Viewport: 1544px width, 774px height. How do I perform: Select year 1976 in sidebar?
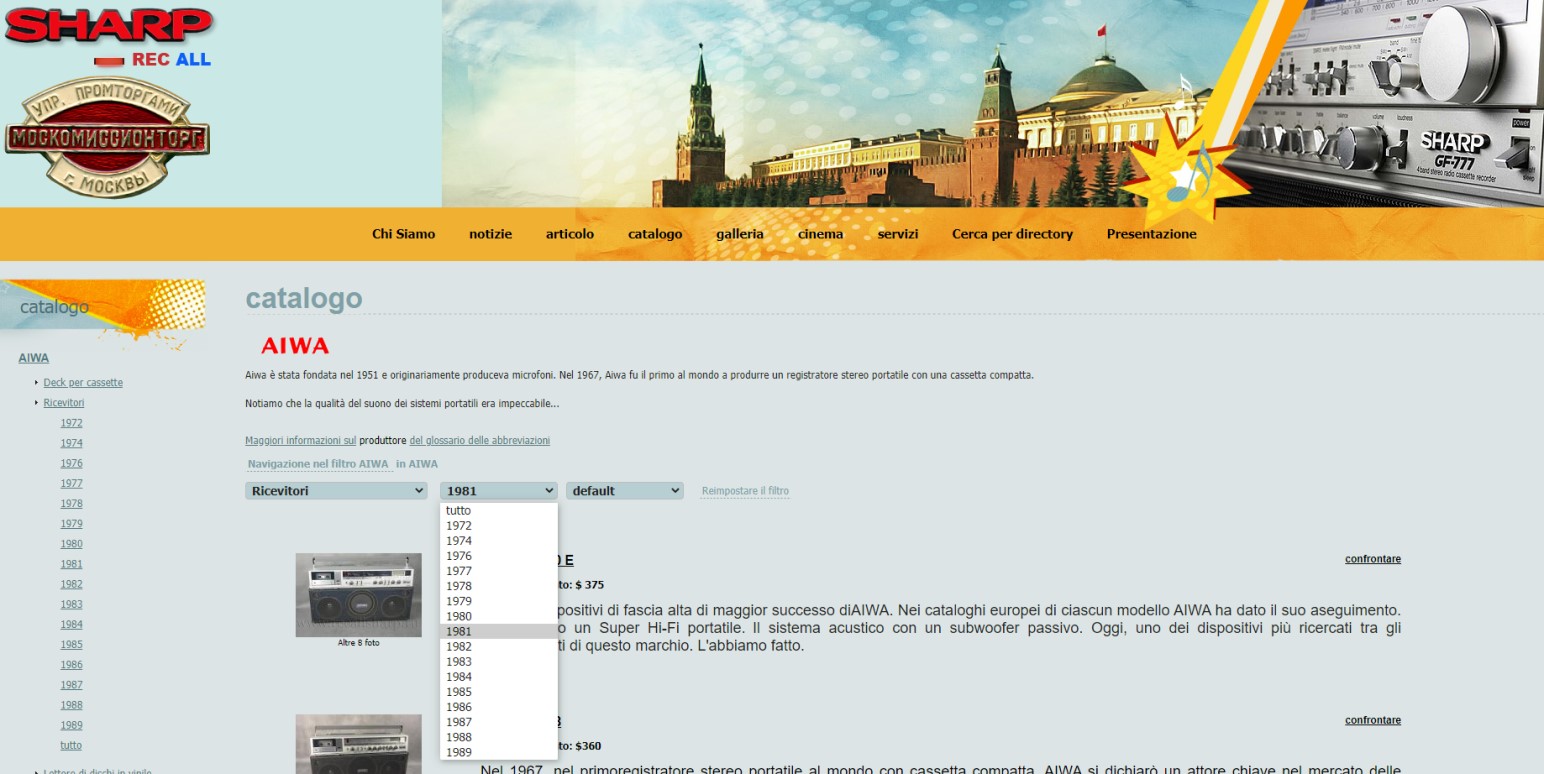(x=71, y=463)
